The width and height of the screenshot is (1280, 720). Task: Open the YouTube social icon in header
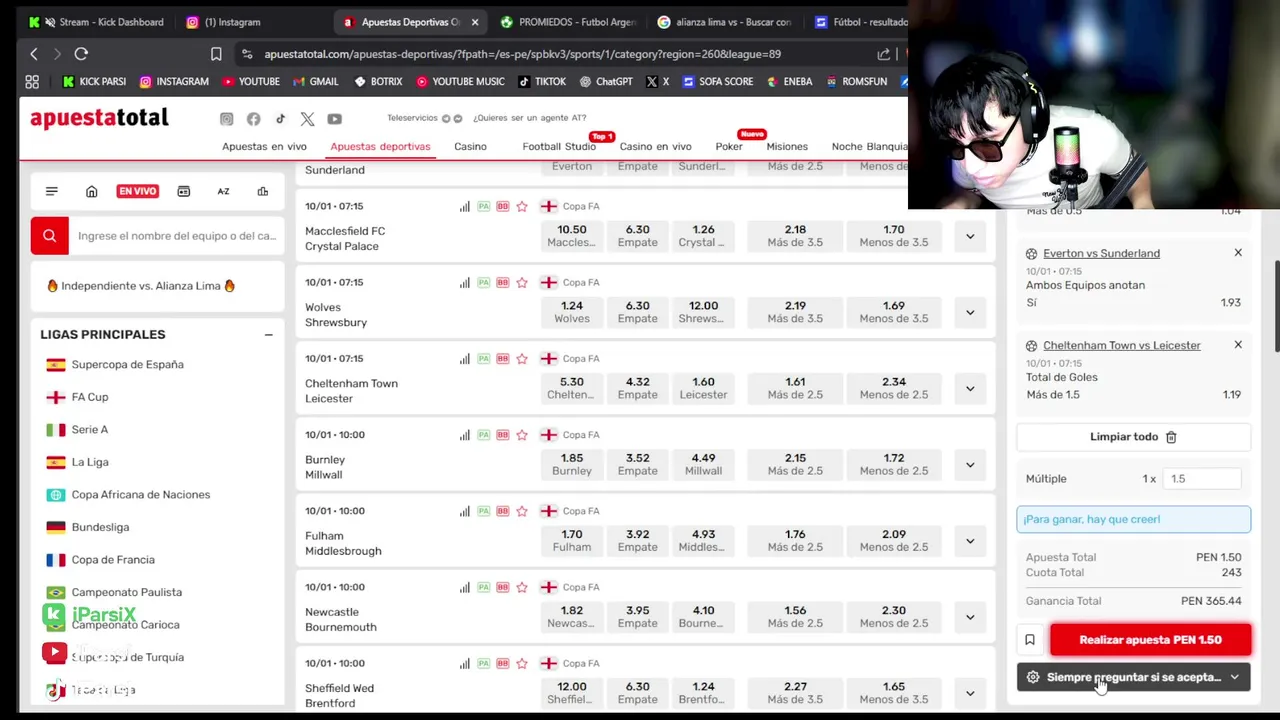tap(334, 119)
